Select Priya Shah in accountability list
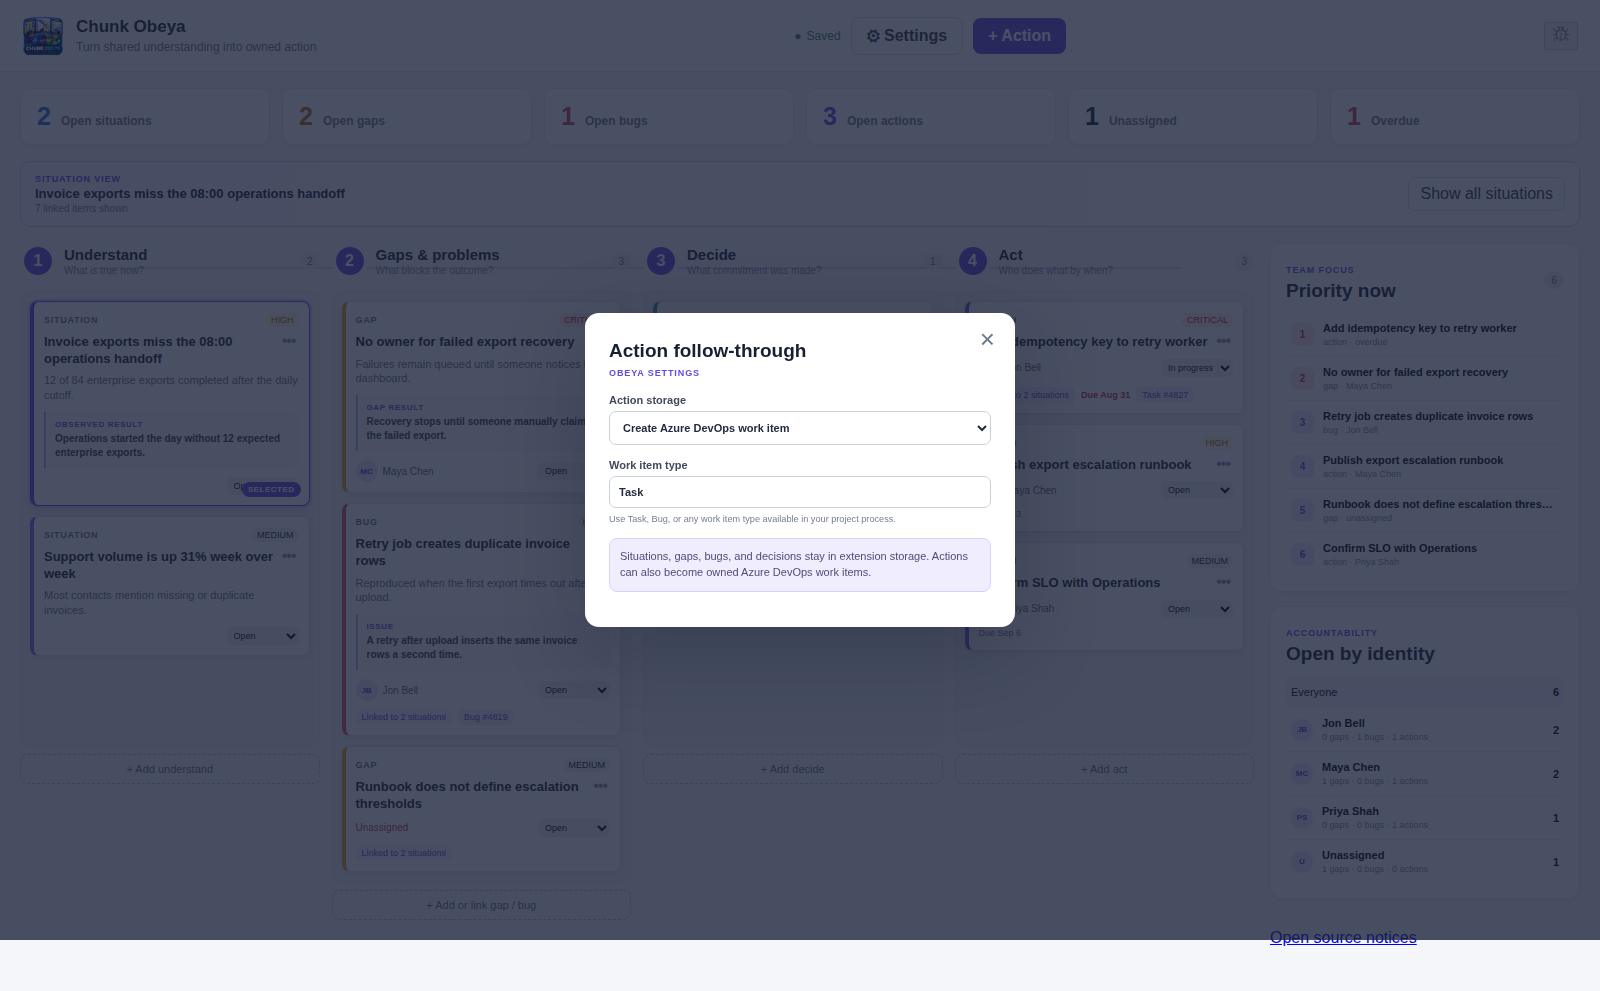Image resolution: width=1600 pixels, height=991 pixels. click(1425, 818)
